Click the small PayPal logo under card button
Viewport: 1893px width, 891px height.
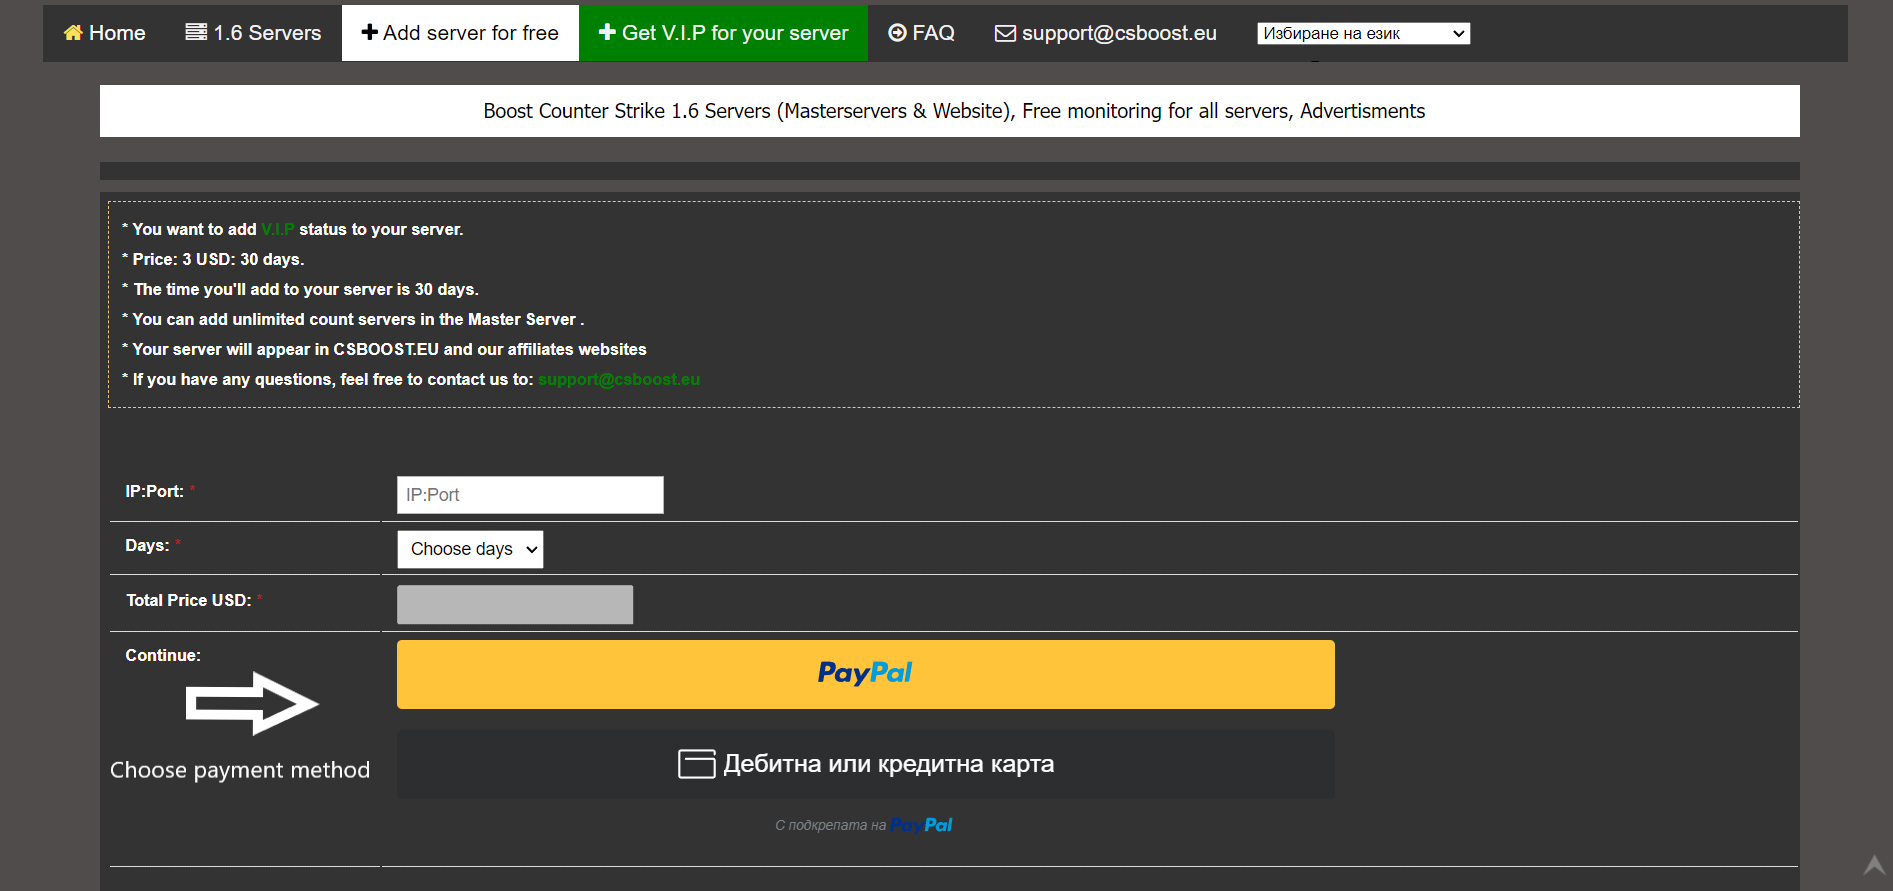click(x=921, y=825)
